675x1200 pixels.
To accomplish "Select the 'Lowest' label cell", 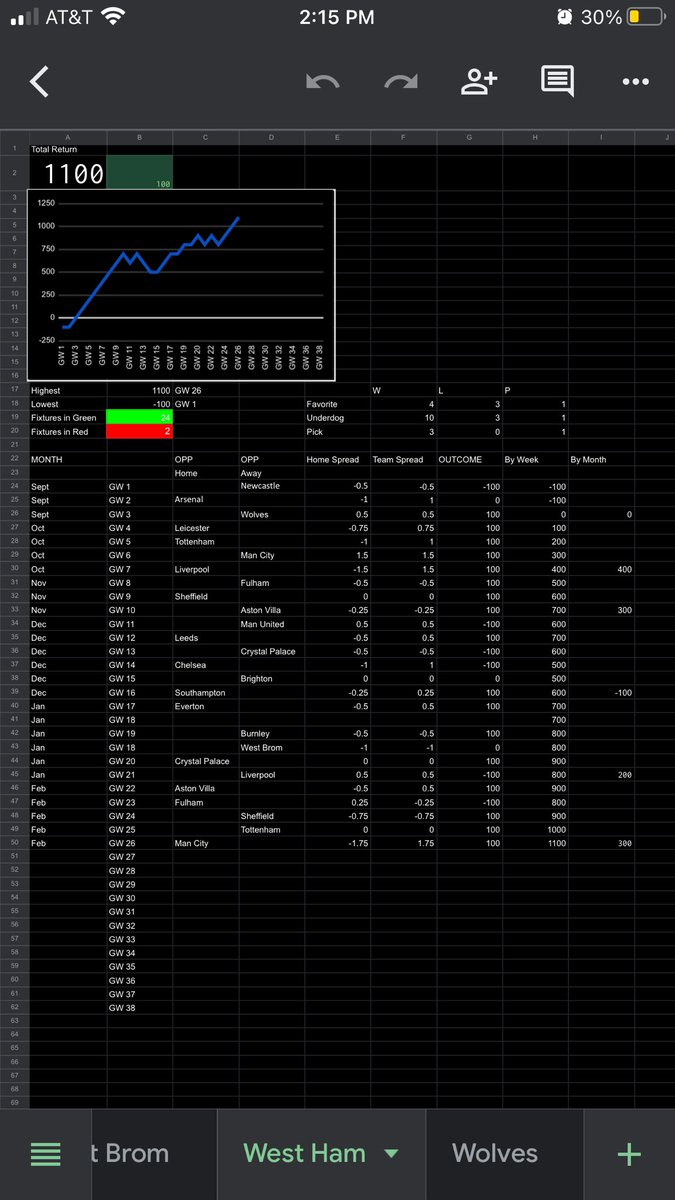I will coord(68,404).
